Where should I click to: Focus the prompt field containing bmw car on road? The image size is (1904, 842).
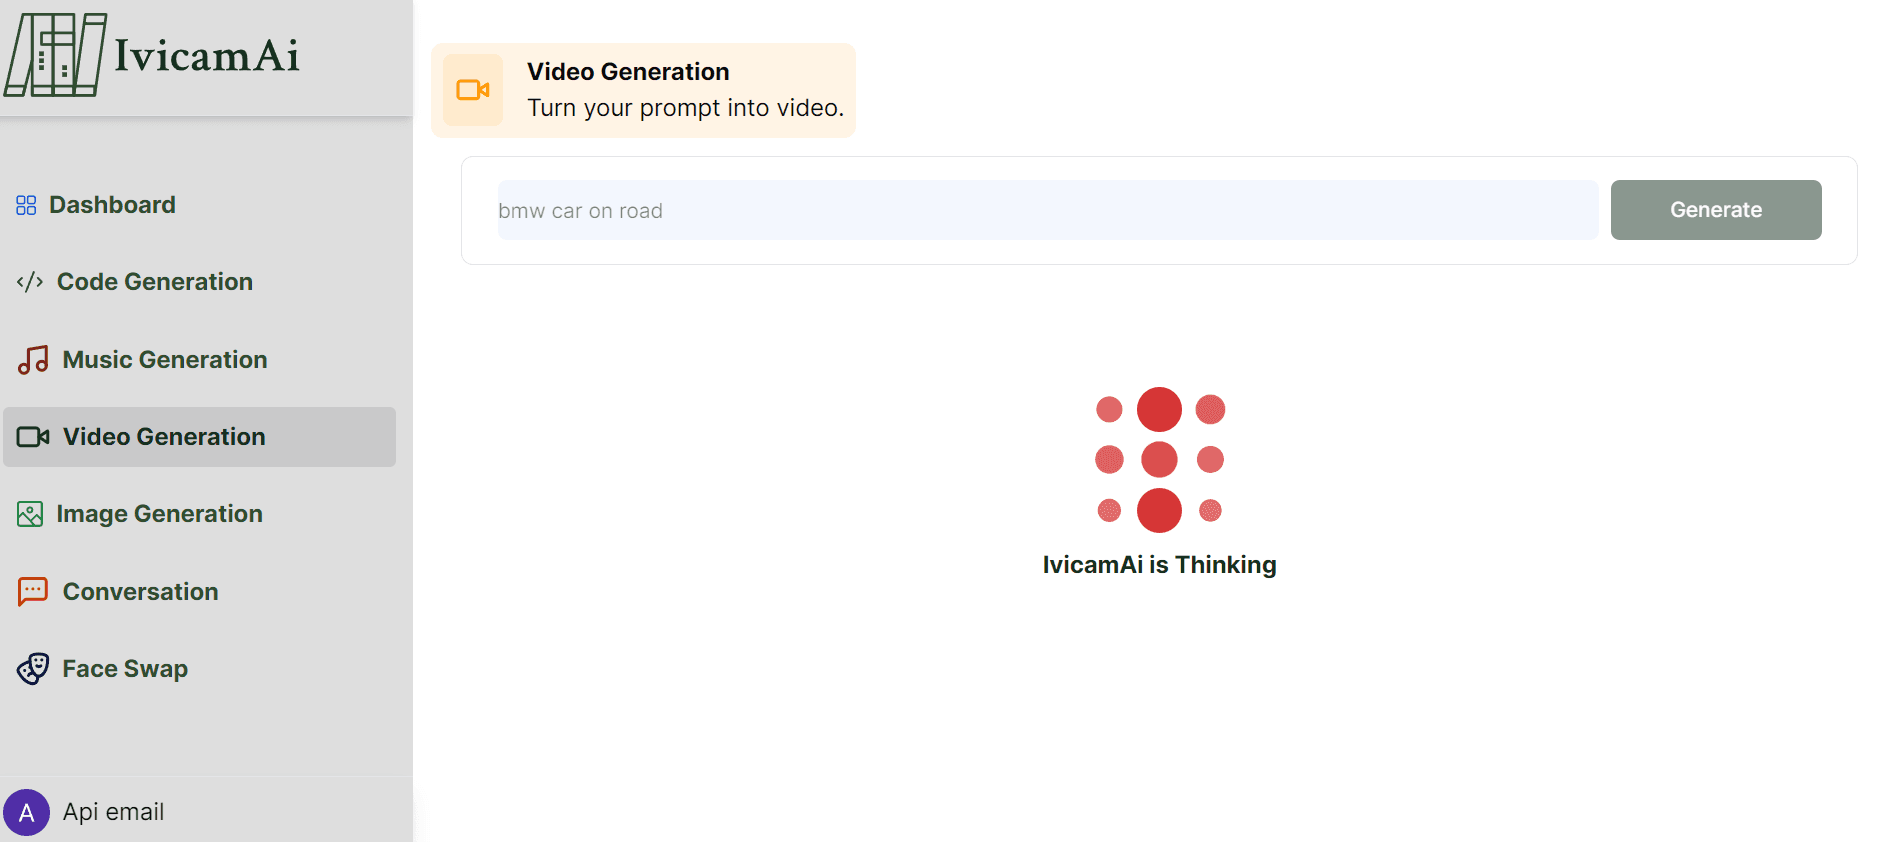pyautogui.click(x=1048, y=210)
